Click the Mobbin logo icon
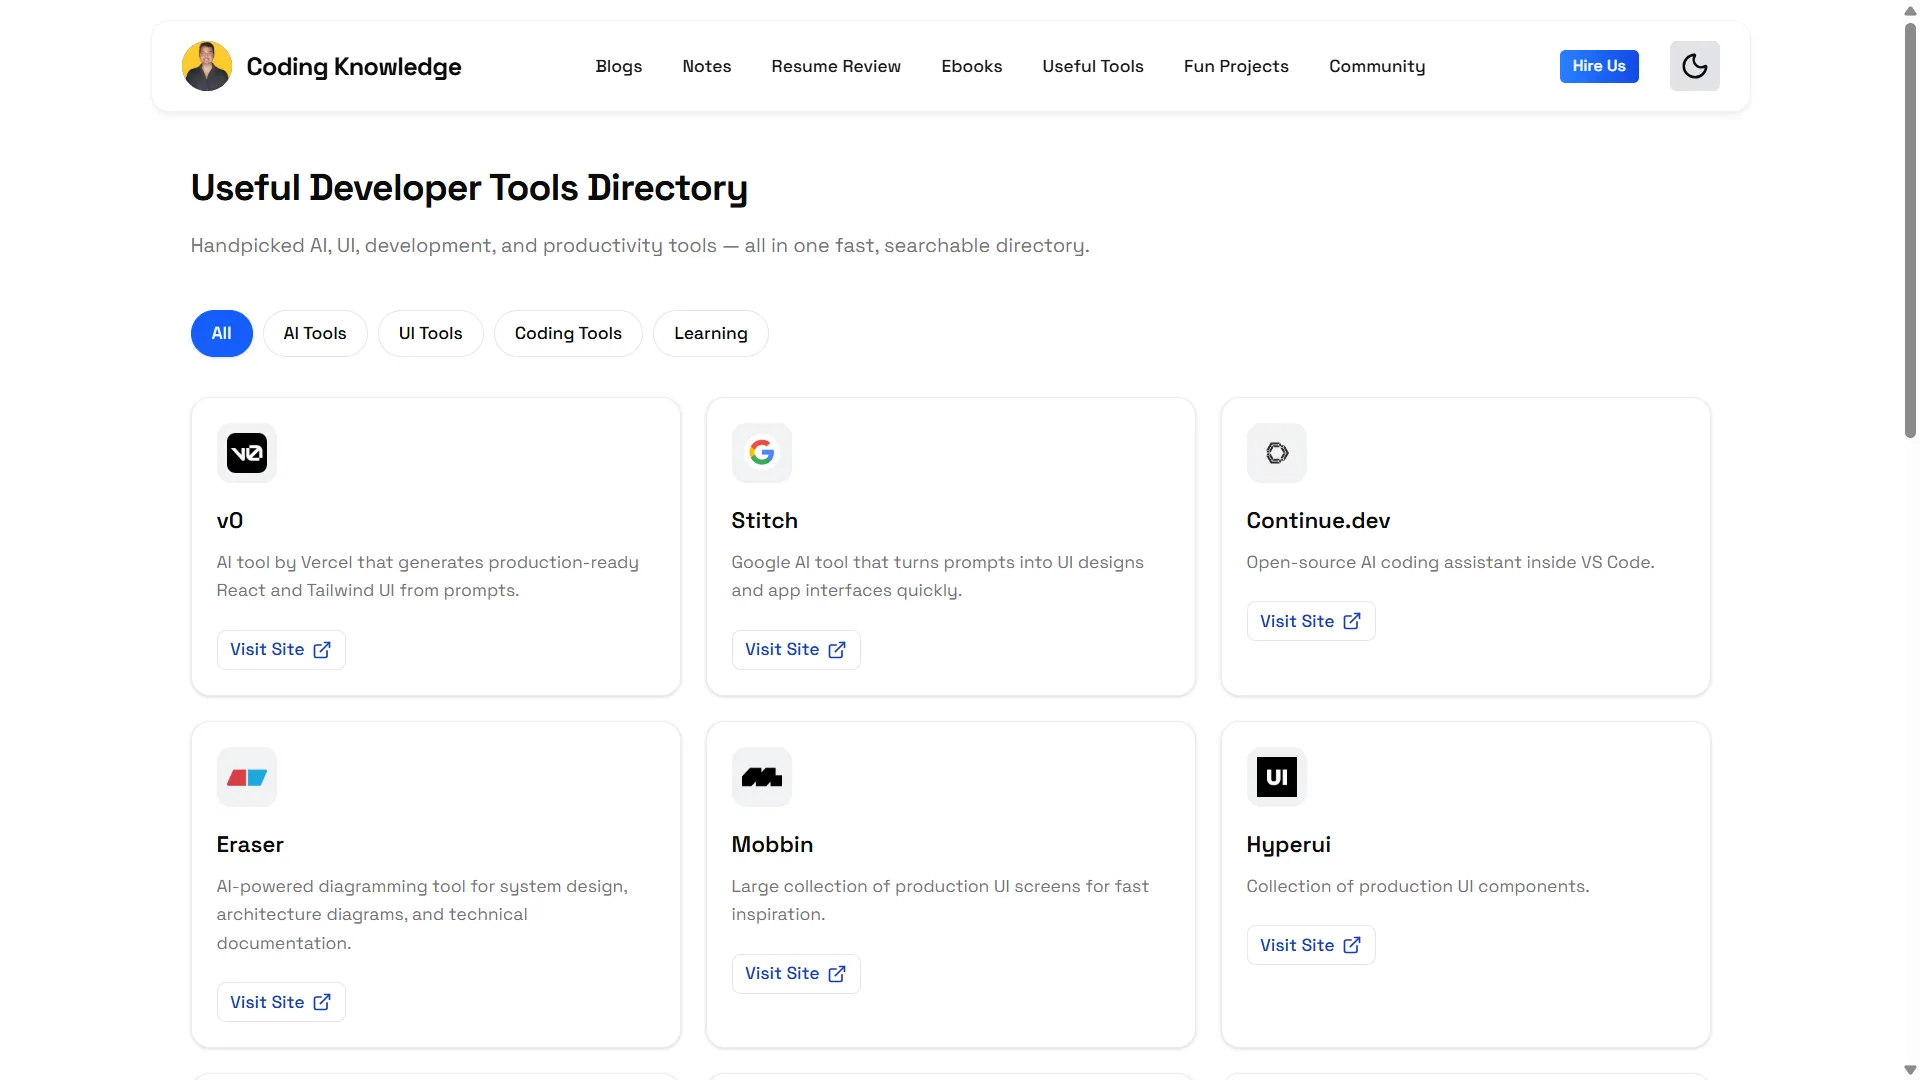1920x1080 pixels. tap(762, 777)
